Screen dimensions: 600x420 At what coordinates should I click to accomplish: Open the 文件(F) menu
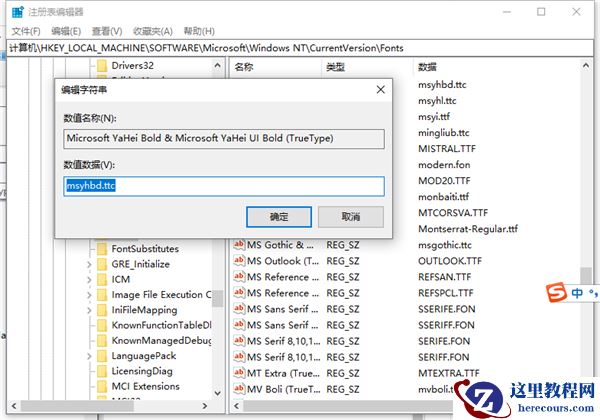click(26, 31)
